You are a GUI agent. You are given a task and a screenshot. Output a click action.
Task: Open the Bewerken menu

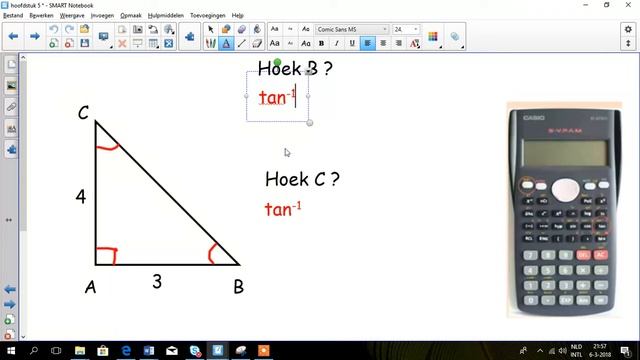click(x=41, y=16)
